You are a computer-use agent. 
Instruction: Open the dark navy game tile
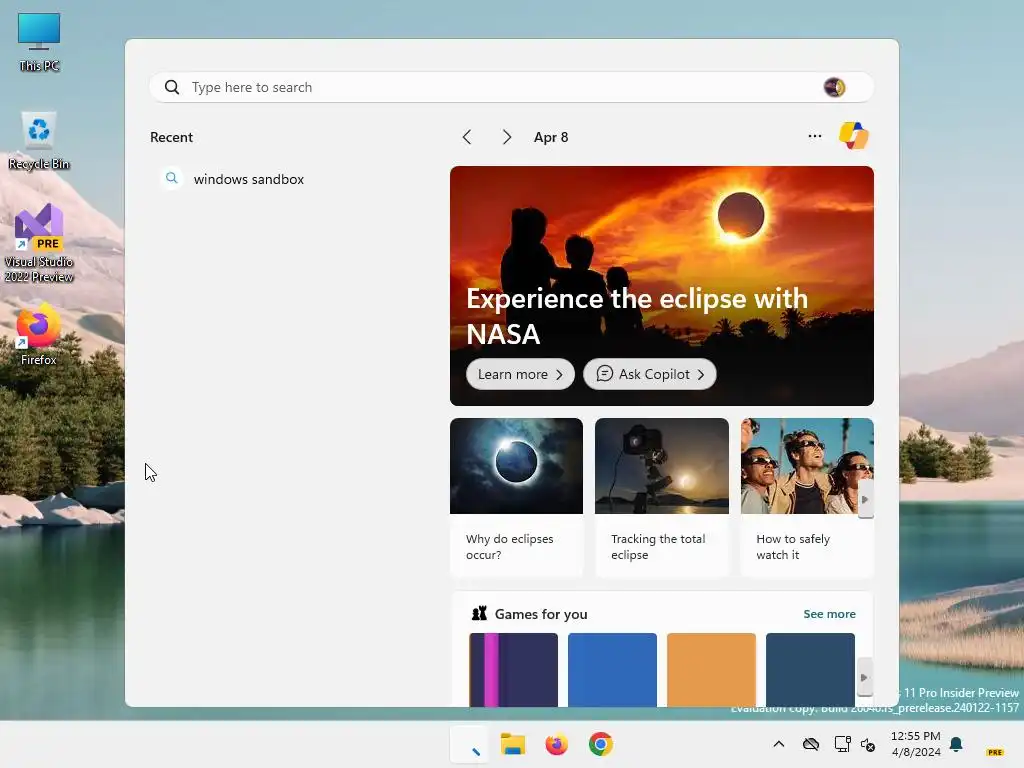click(x=810, y=669)
